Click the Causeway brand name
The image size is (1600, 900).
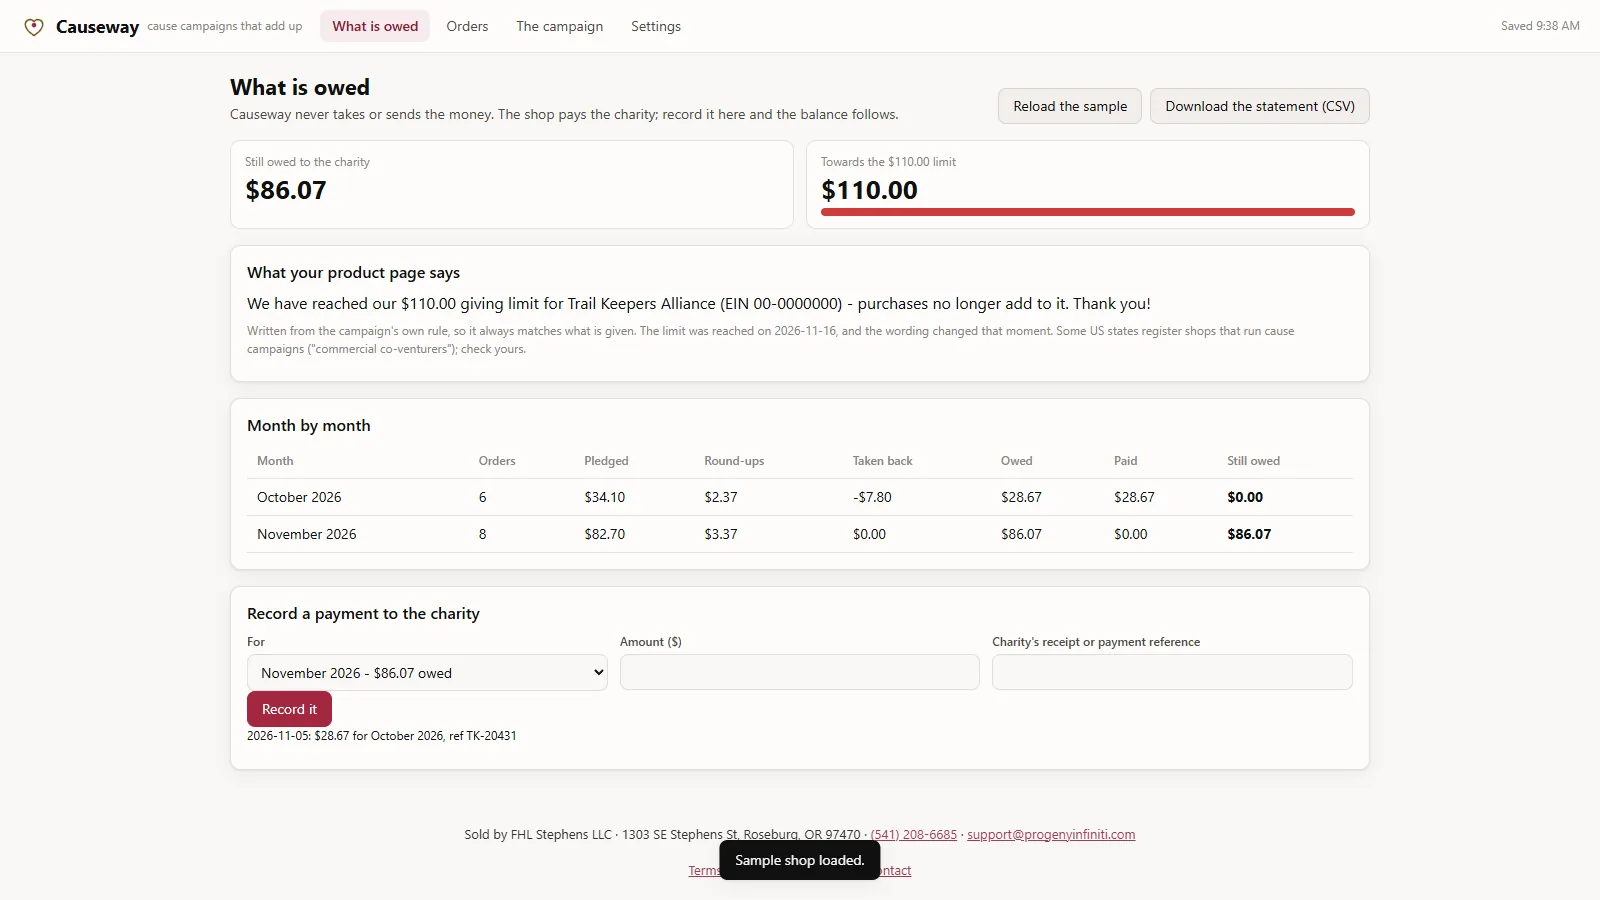tap(97, 27)
